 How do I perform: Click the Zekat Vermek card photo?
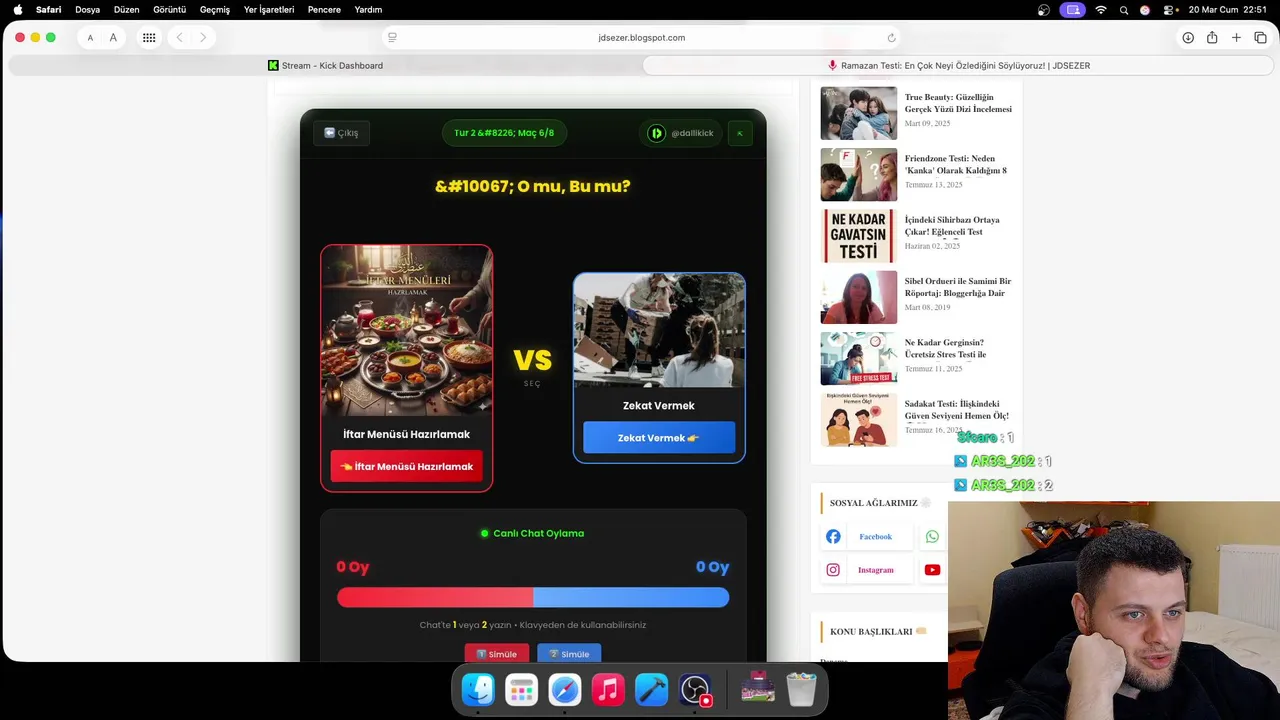[x=659, y=331]
